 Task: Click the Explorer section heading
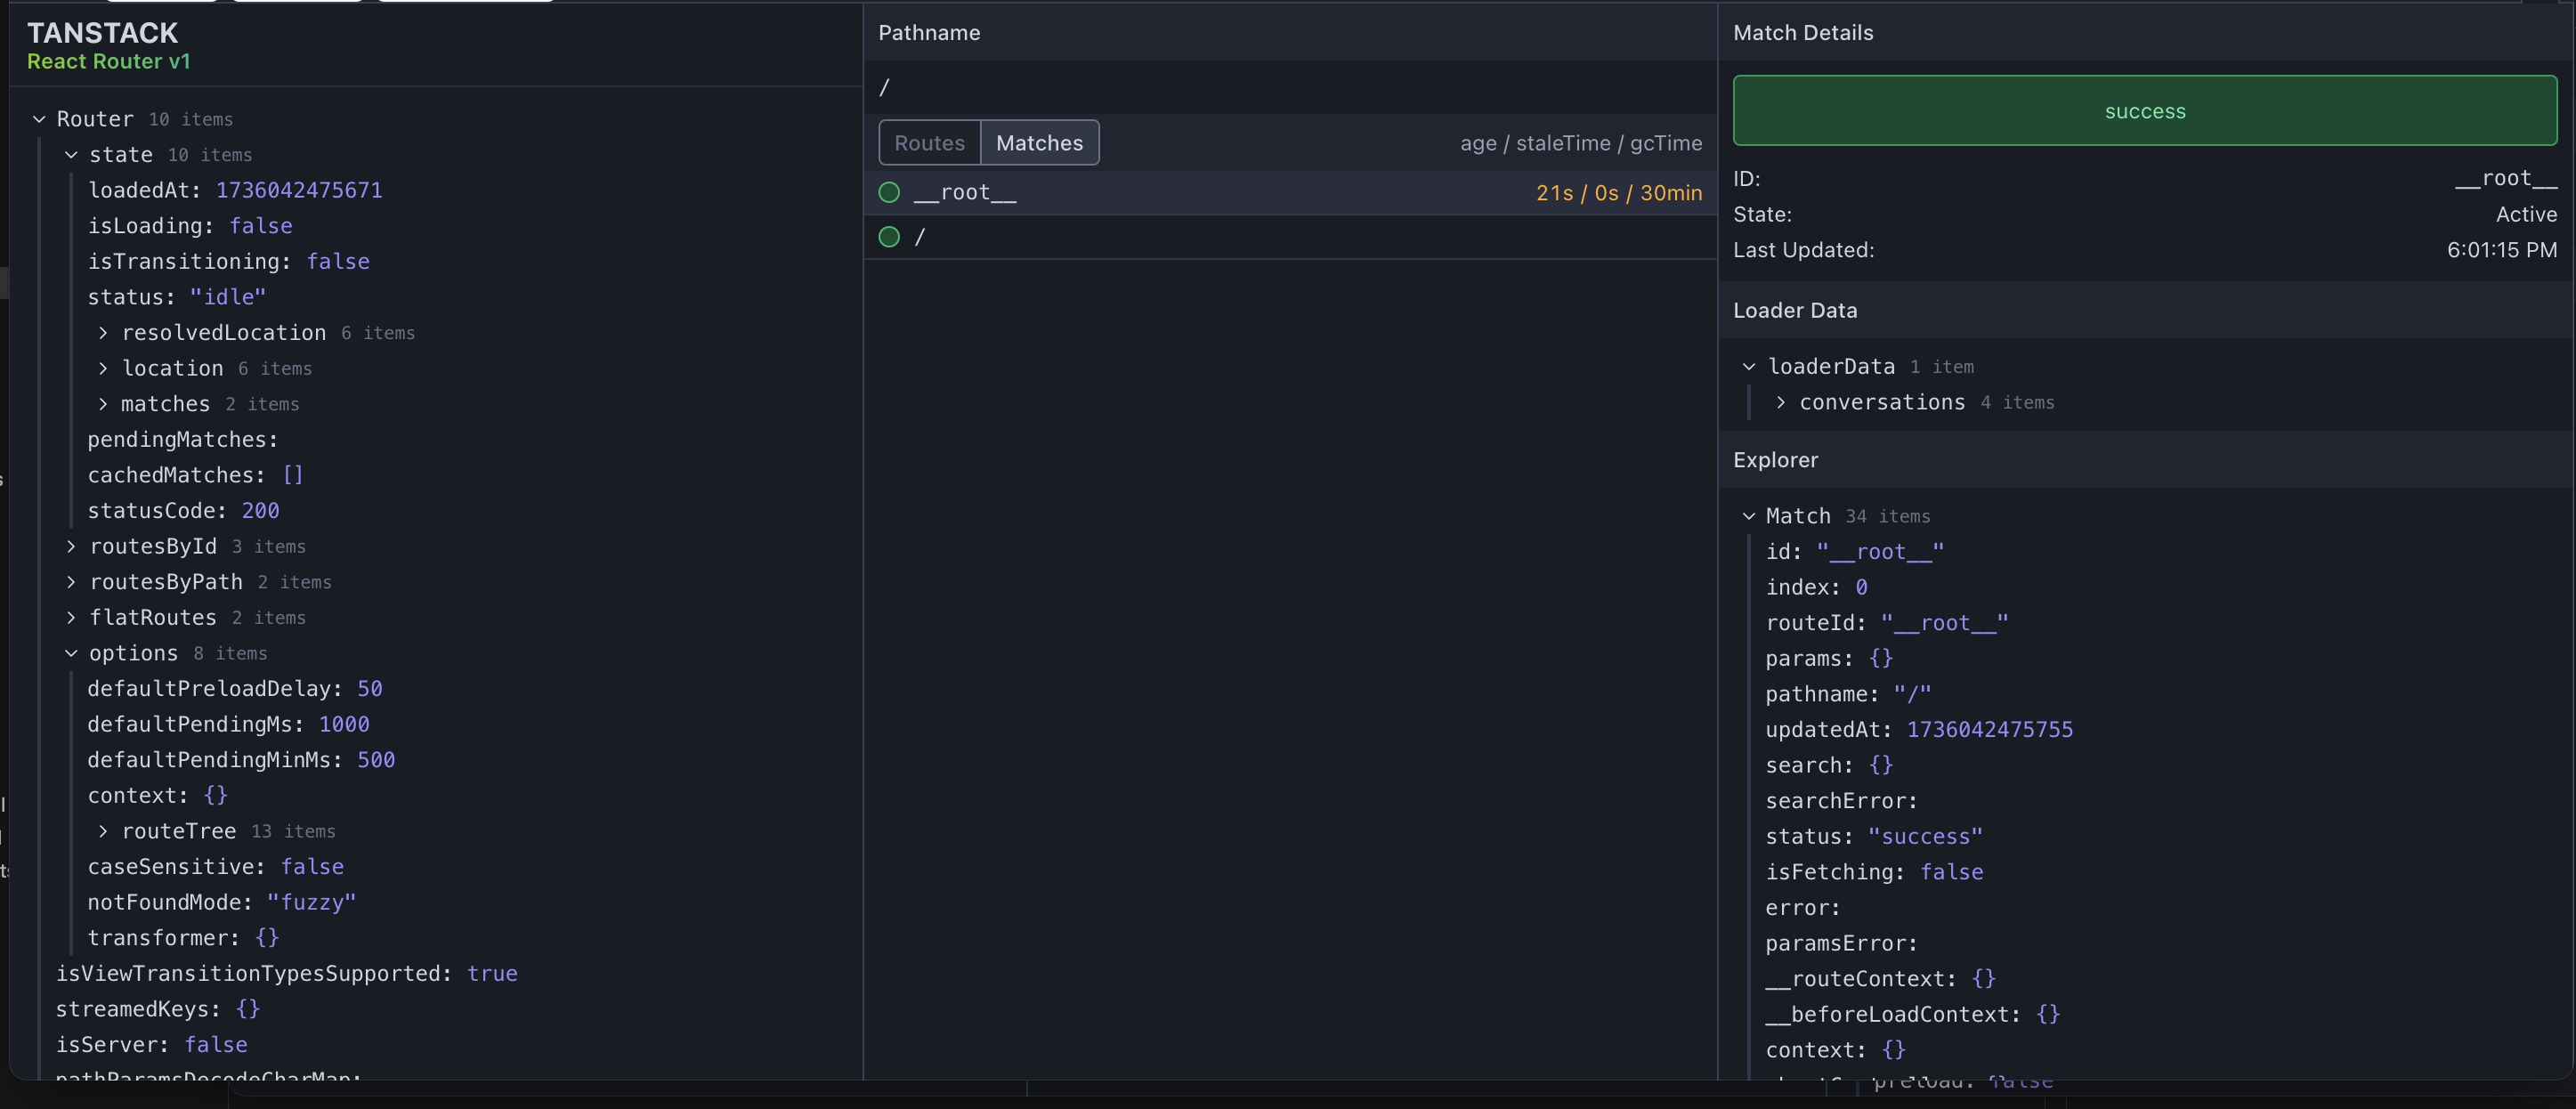point(1776,460)
